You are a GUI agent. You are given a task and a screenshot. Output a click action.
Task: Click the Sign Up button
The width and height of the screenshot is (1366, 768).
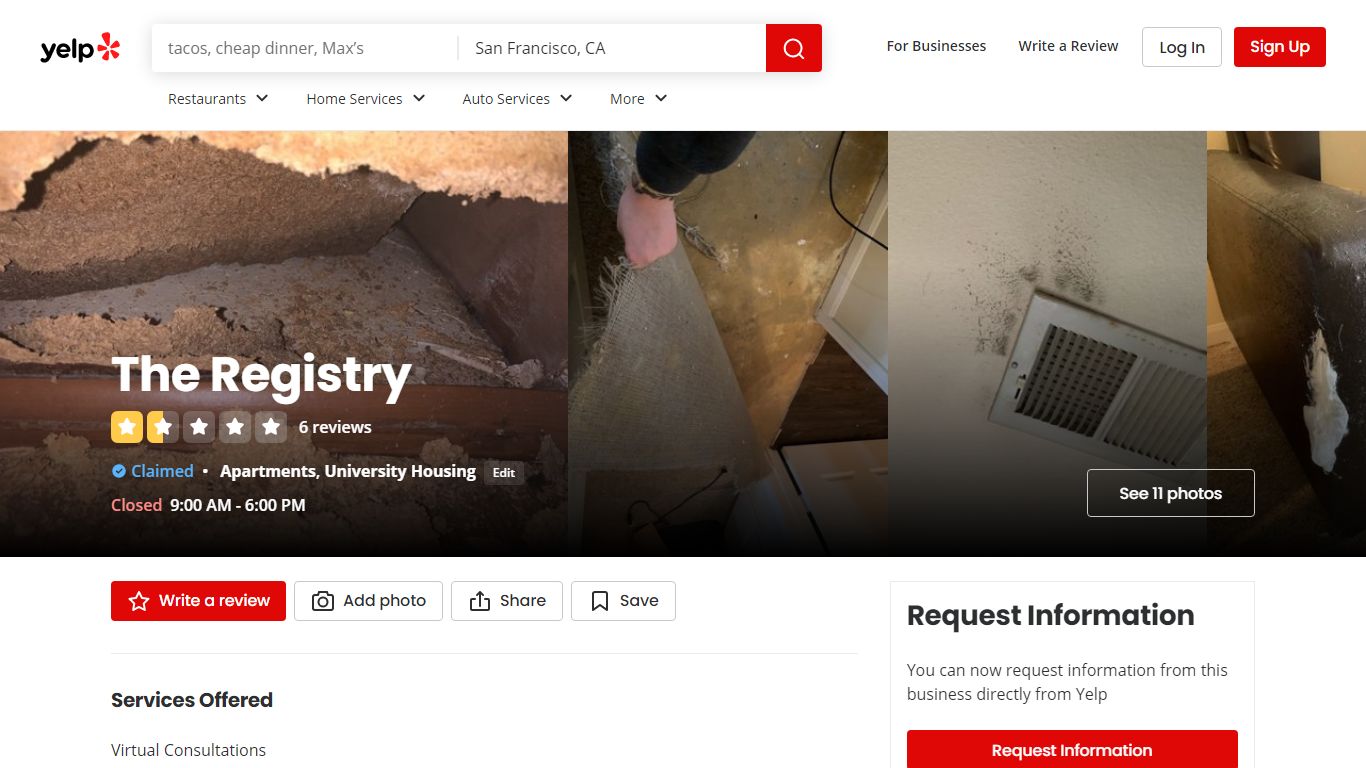[1280, 47]
